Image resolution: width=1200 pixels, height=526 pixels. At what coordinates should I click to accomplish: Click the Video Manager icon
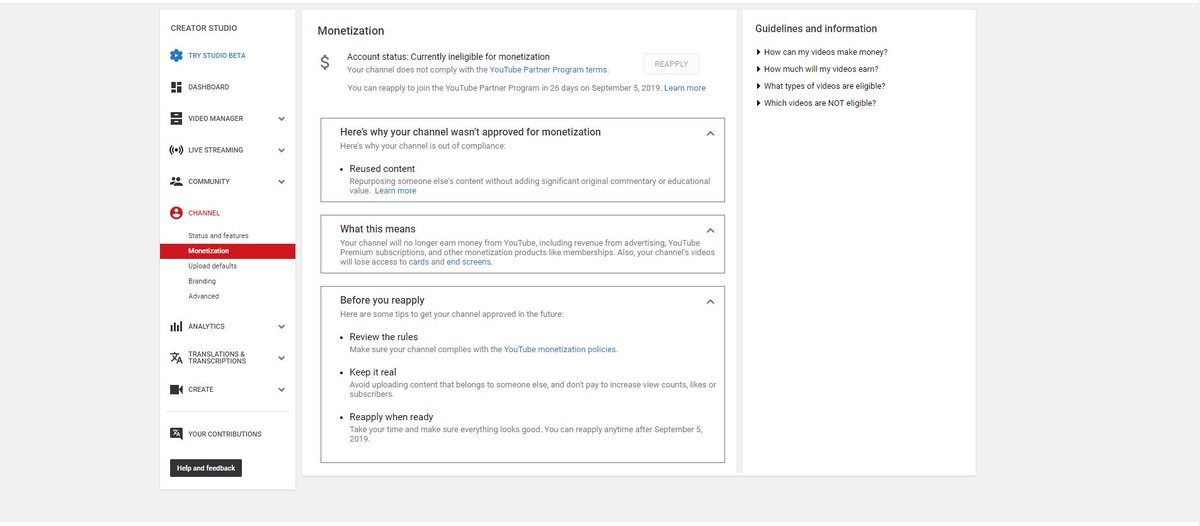tap(176, 118)
